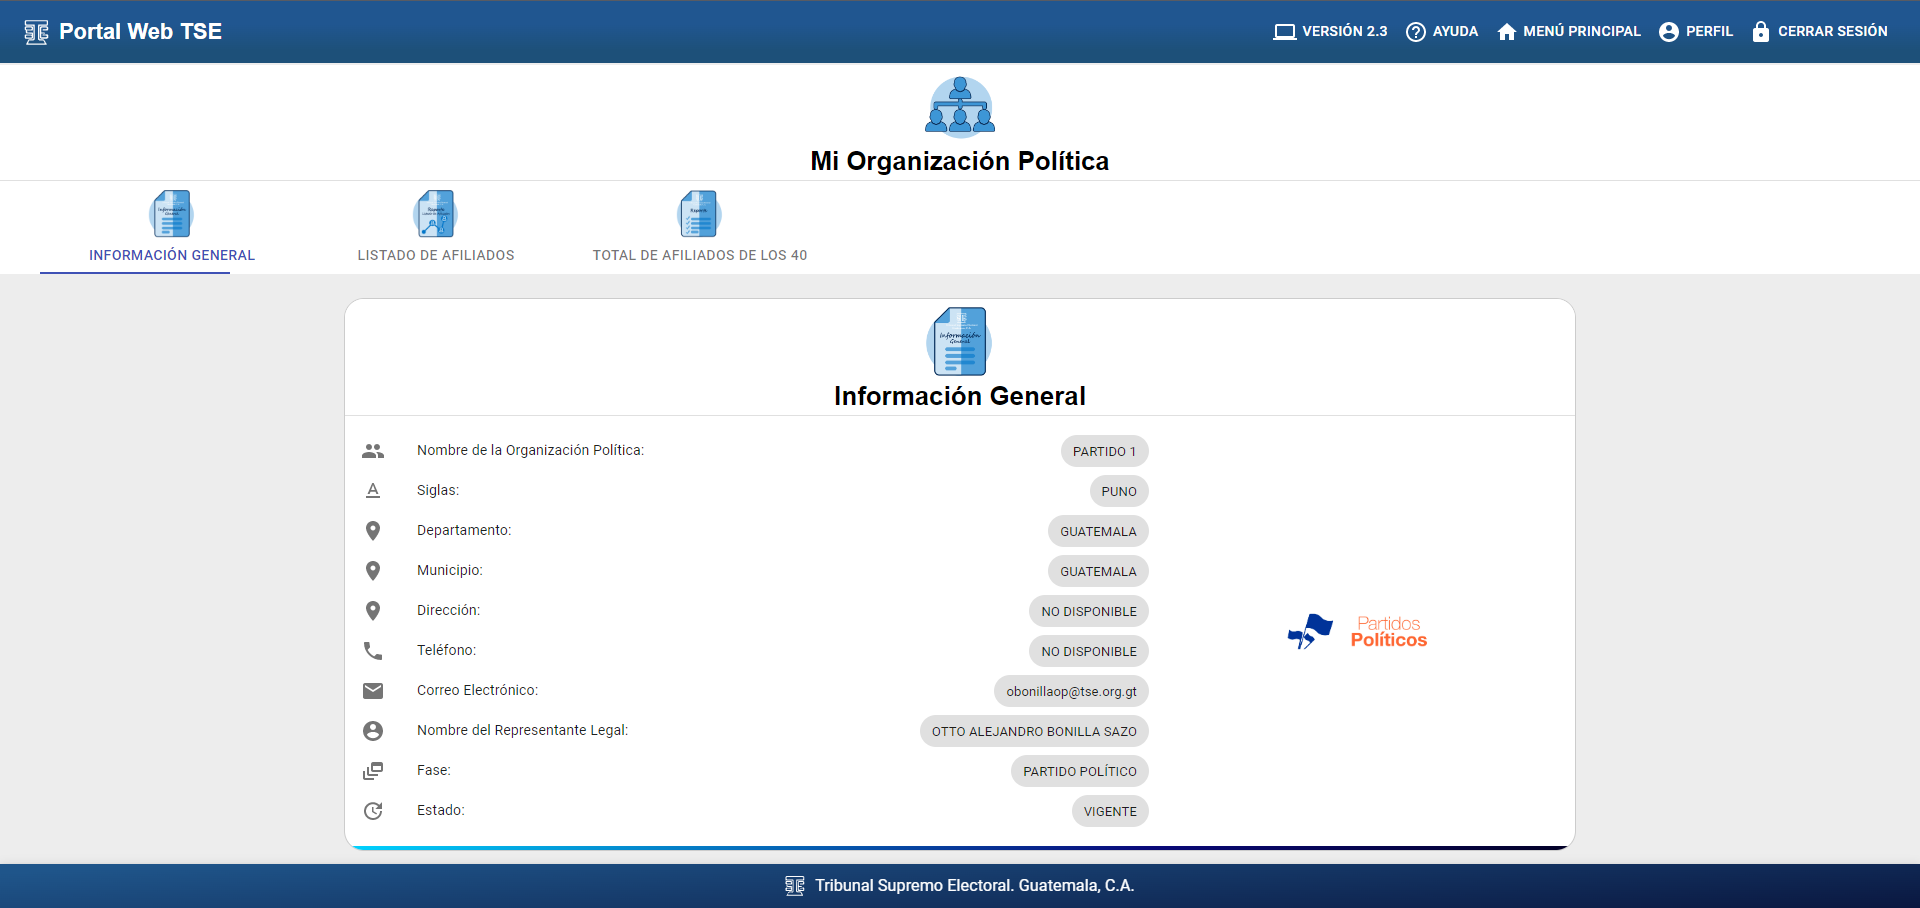Select the Información General tab label

(x=172, y=255)
